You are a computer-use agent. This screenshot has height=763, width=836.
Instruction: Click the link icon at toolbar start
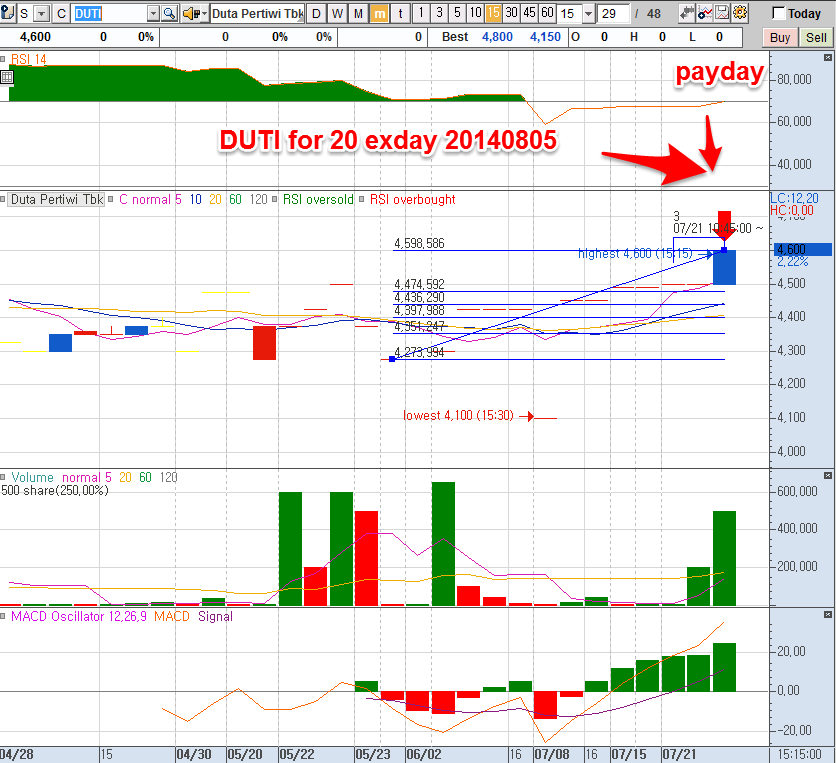(10, 13)
